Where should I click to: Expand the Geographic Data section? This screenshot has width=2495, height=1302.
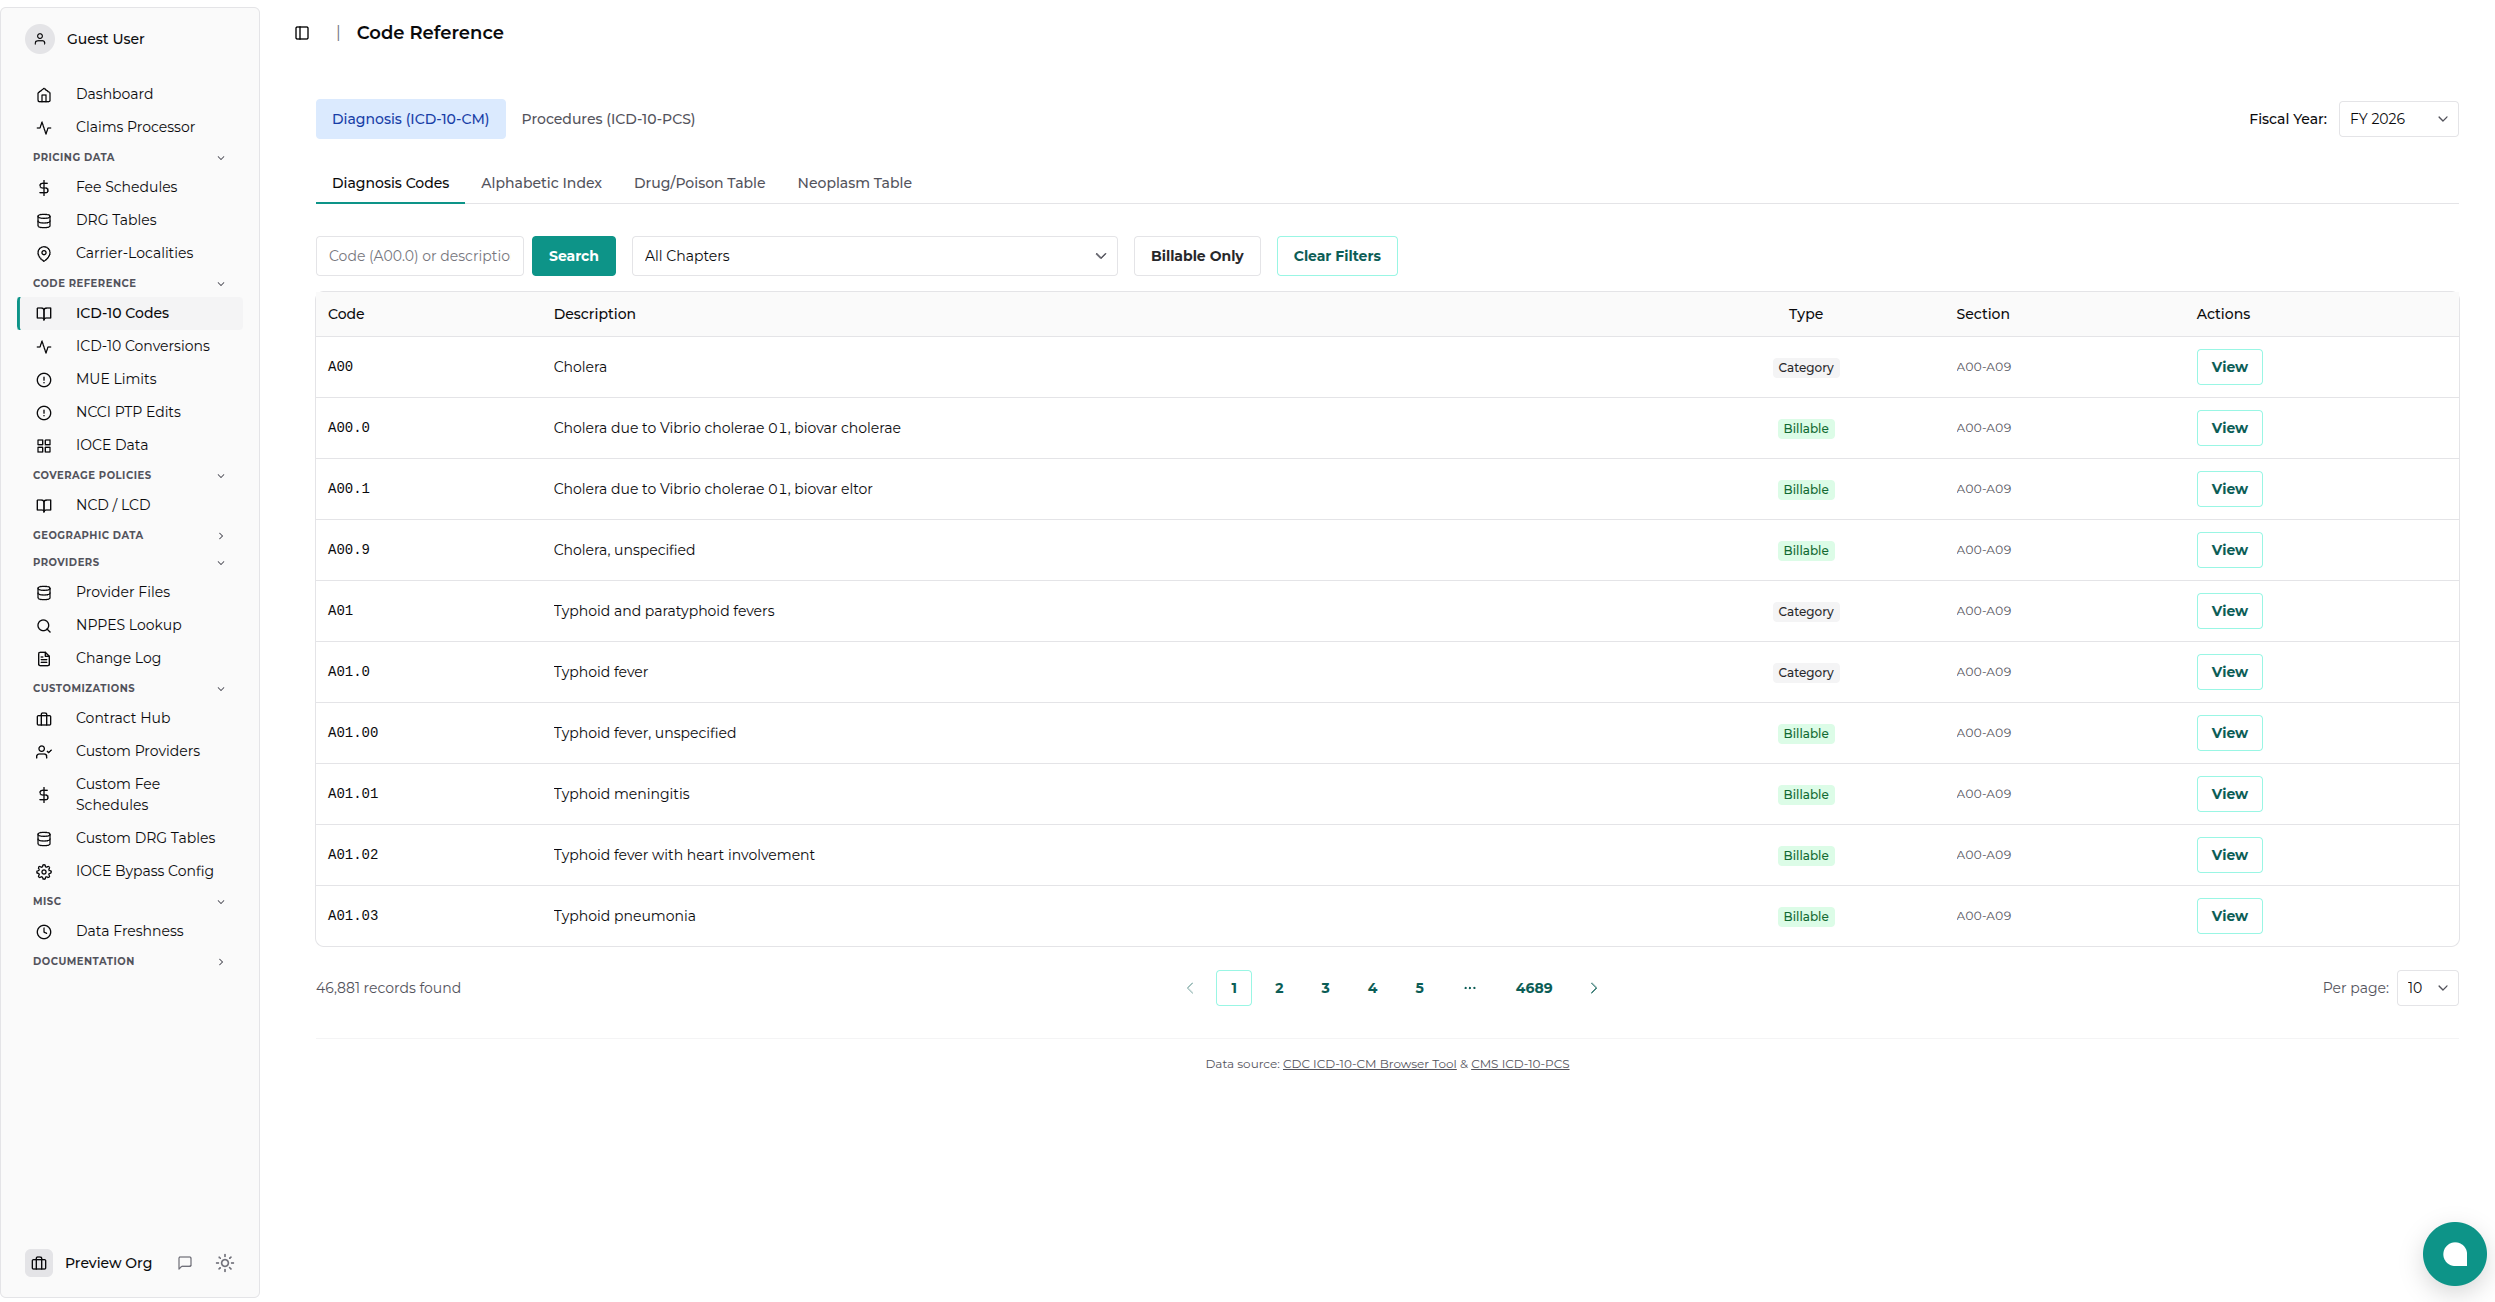(128, 535)
